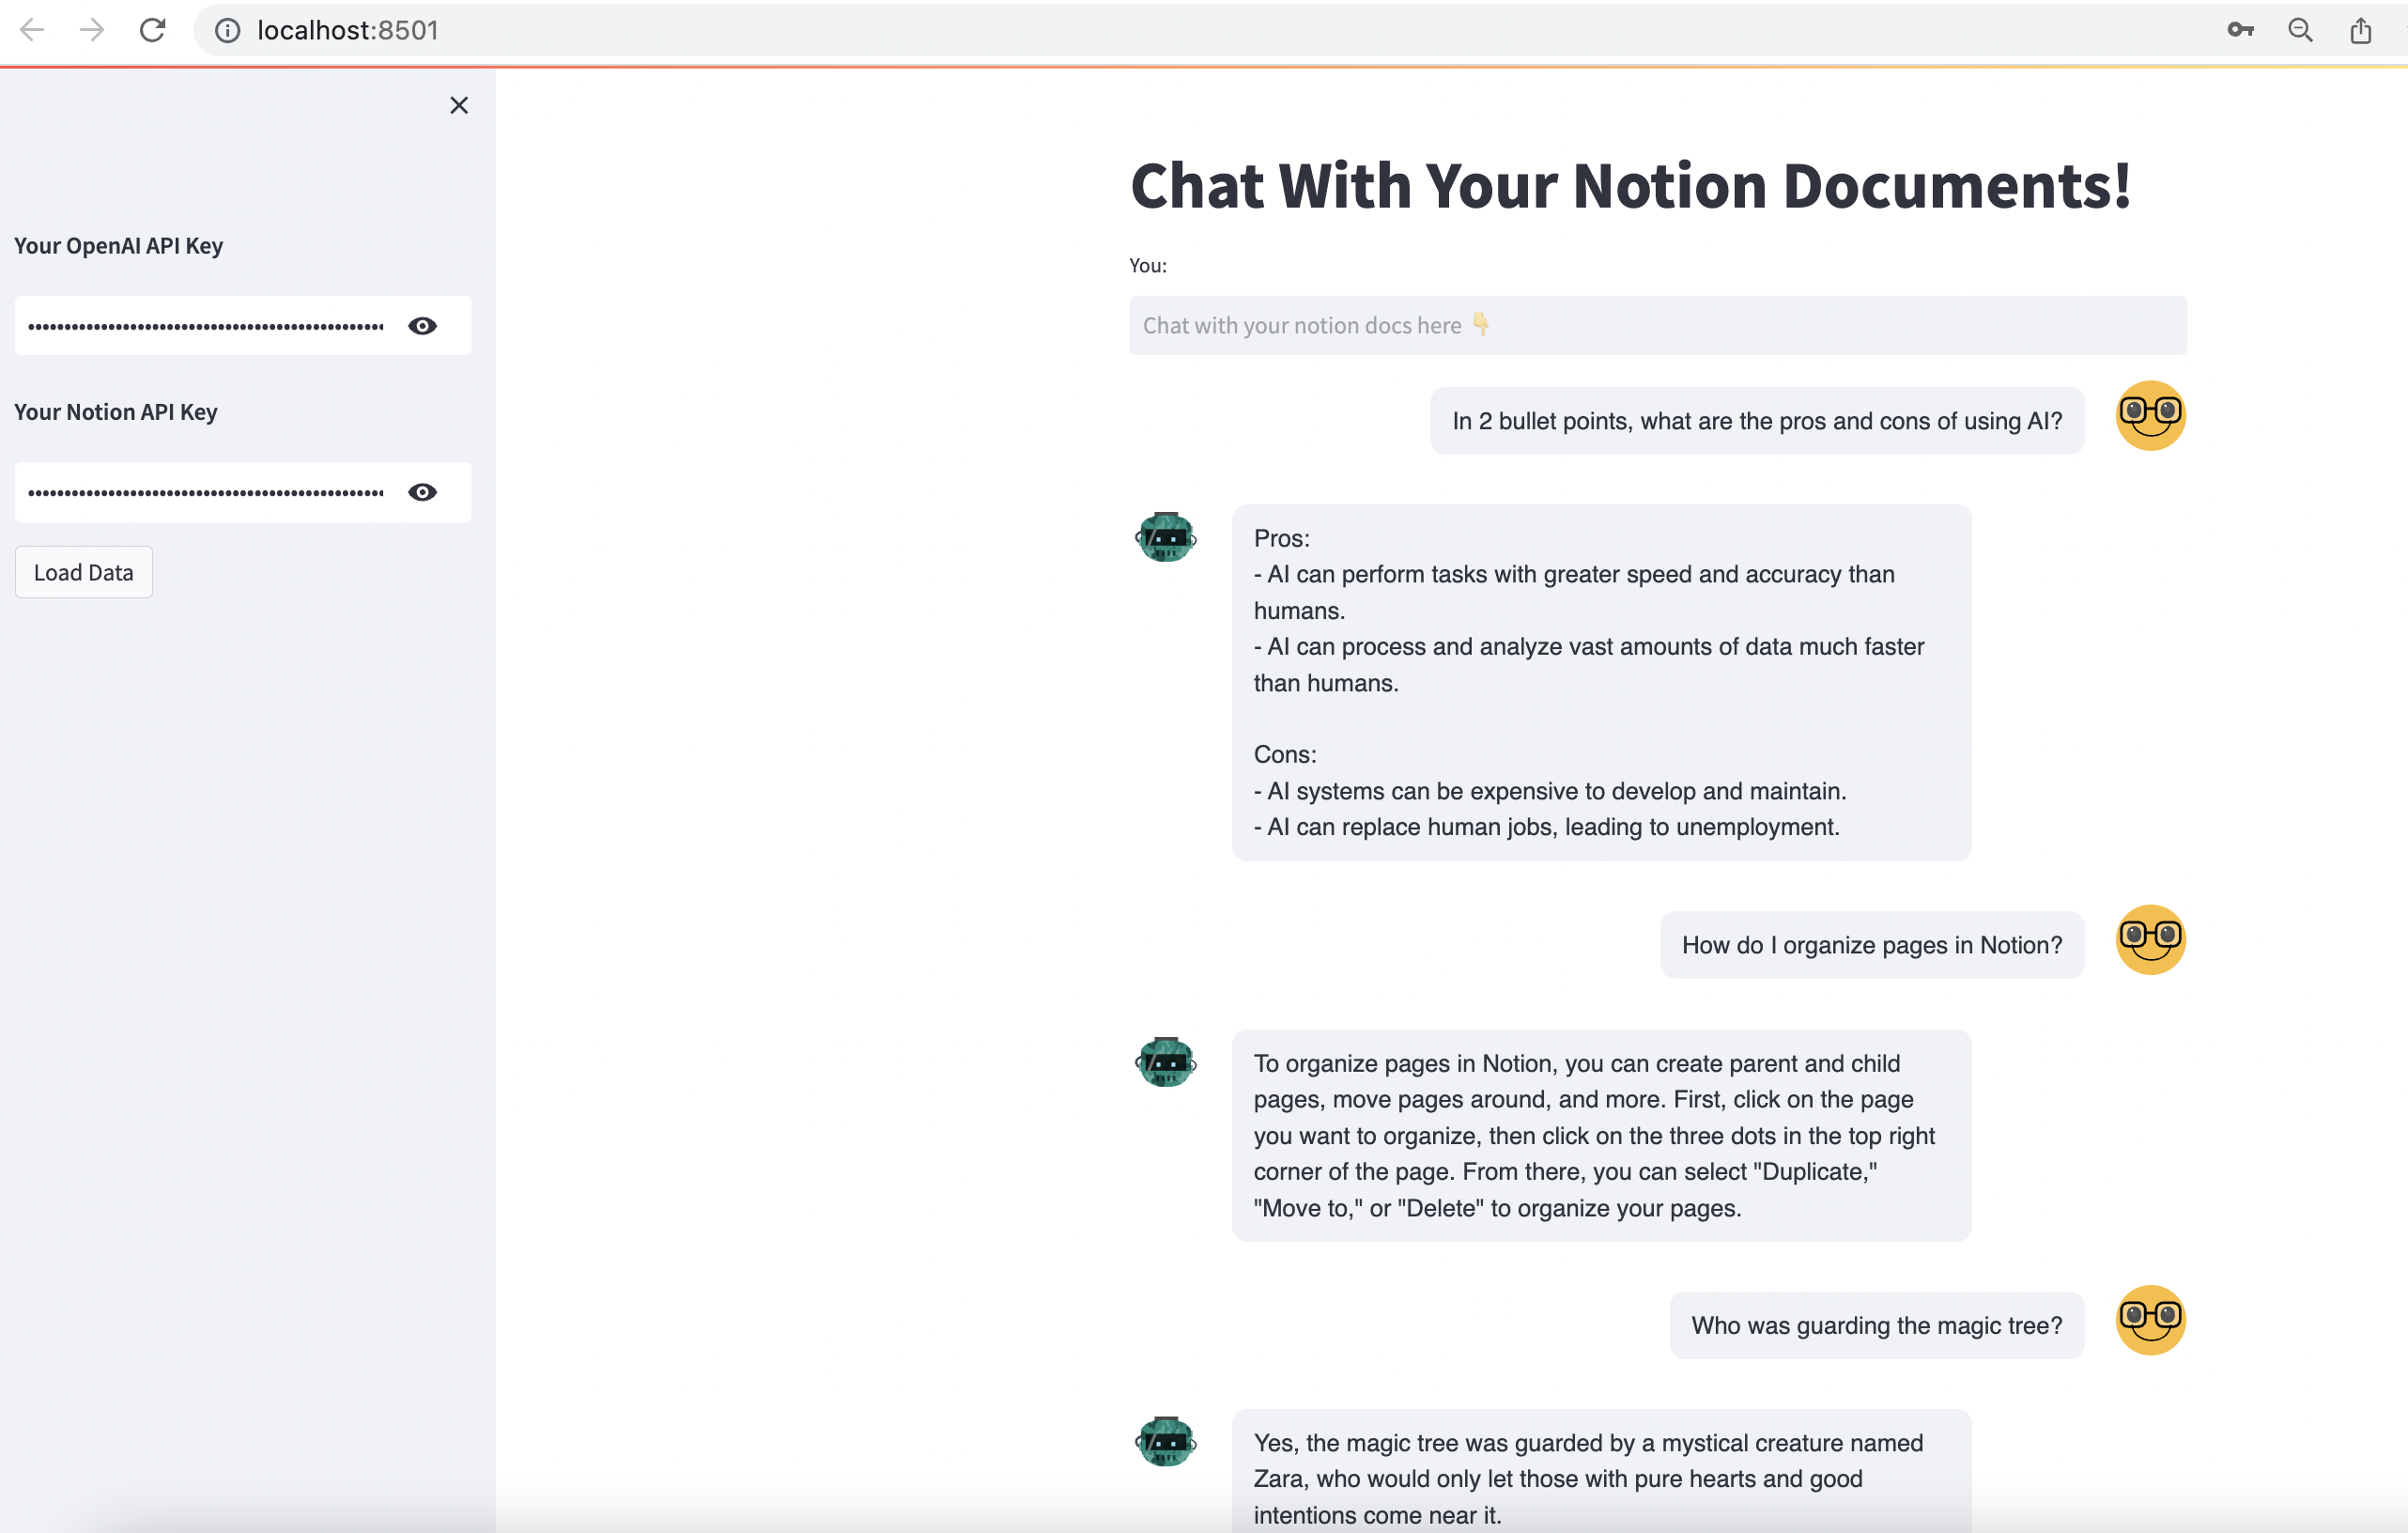This screenshot has width=2408, height=1533.
Task: Click the Load Data button
Action: [x=83, y=572]
